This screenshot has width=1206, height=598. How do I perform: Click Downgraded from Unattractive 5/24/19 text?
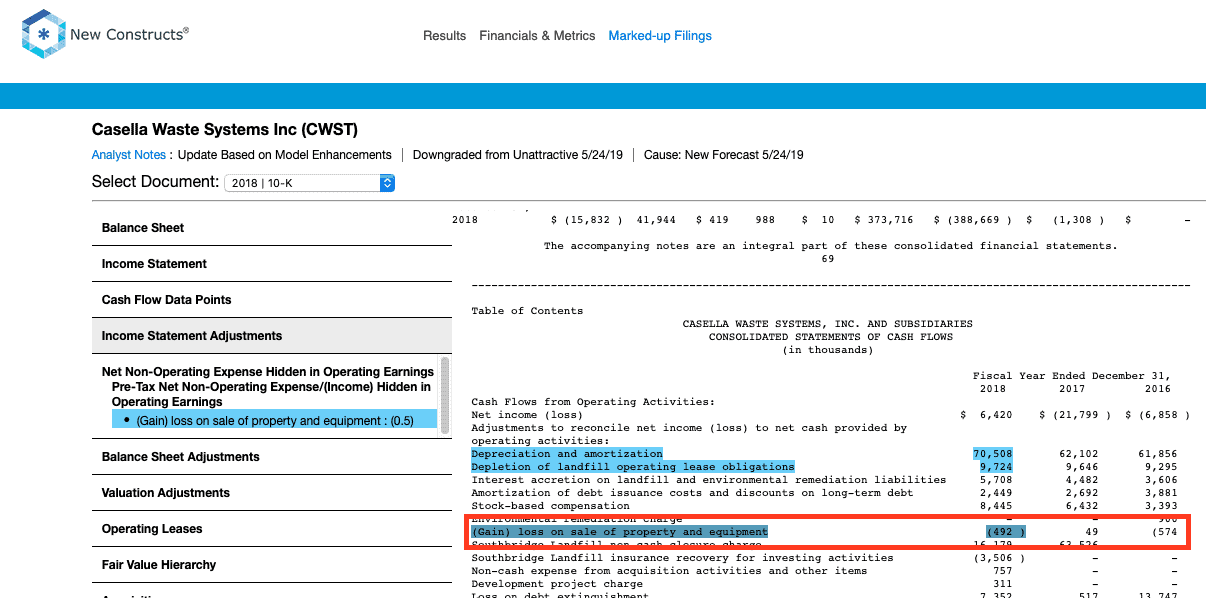(518, 155)
